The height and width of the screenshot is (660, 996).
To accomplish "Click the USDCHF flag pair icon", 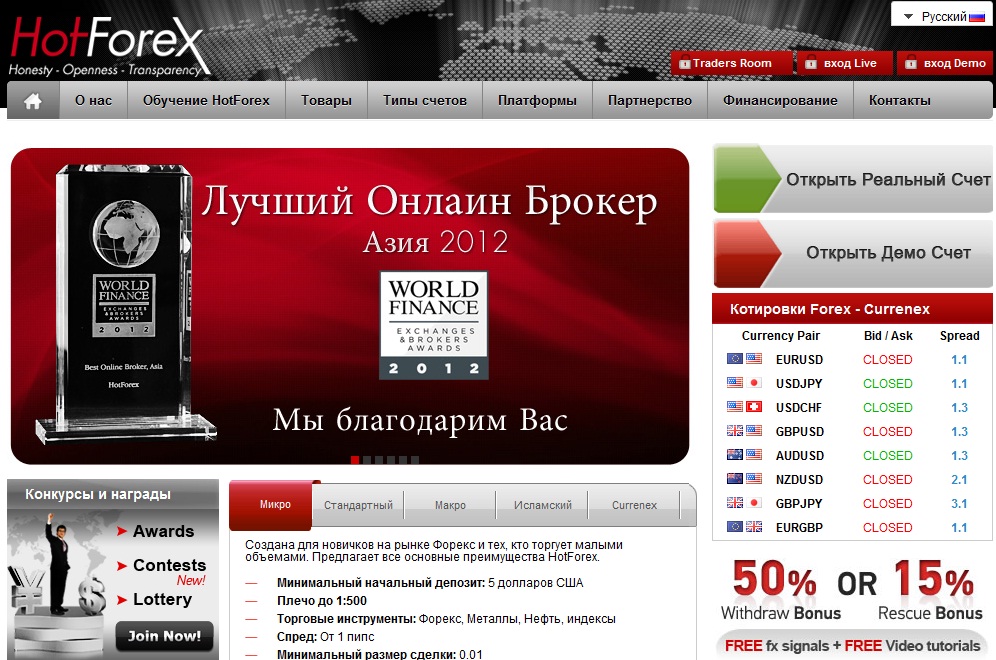I will 744,407.
